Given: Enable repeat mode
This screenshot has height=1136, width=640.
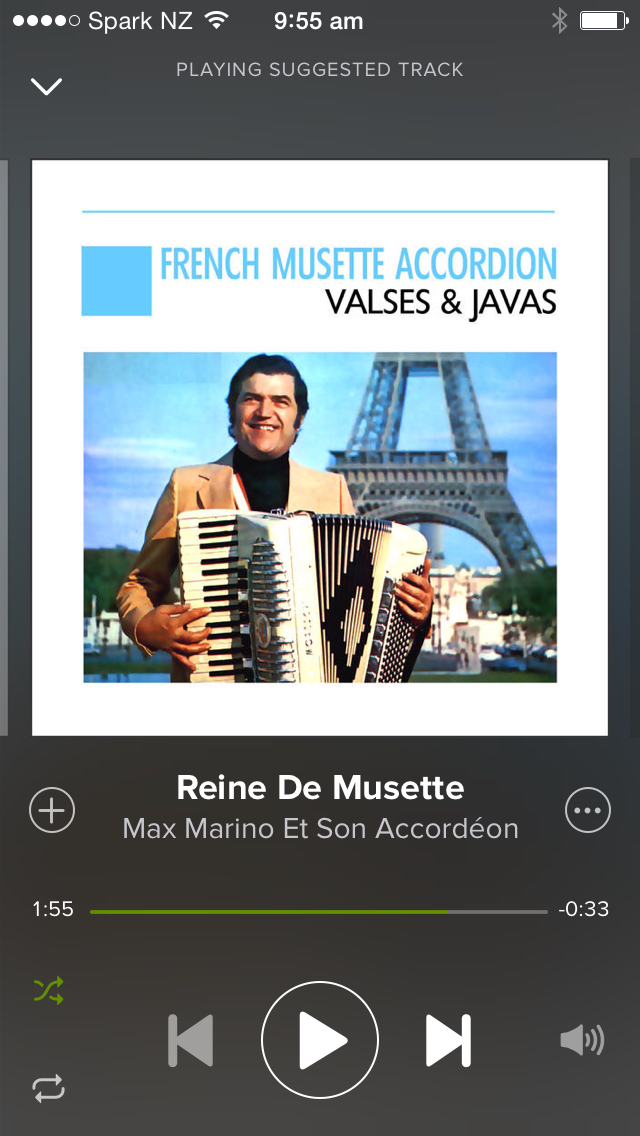Looking at the screenshot, I should click(x=49, y=1088).
